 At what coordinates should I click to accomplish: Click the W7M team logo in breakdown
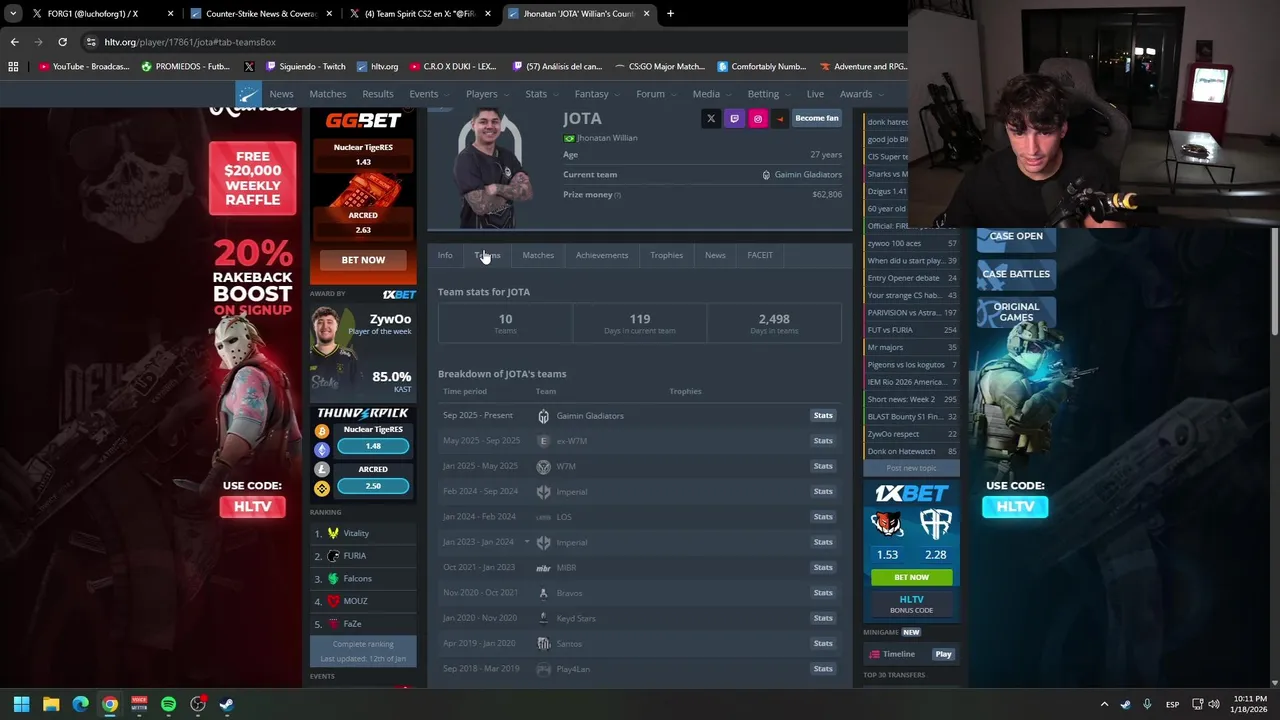pos(543,467)
